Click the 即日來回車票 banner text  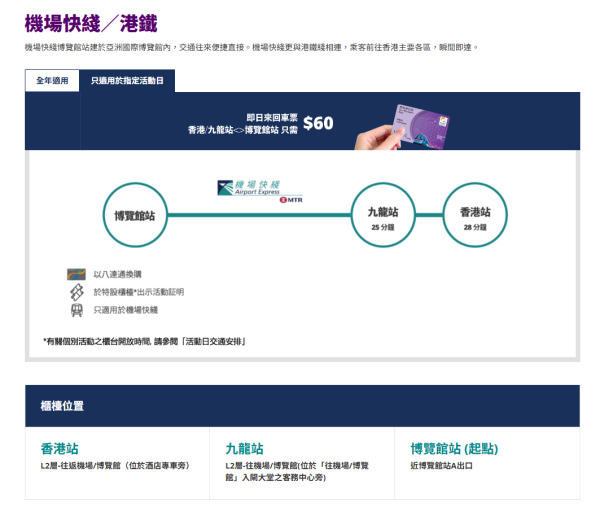pos(272,117)
